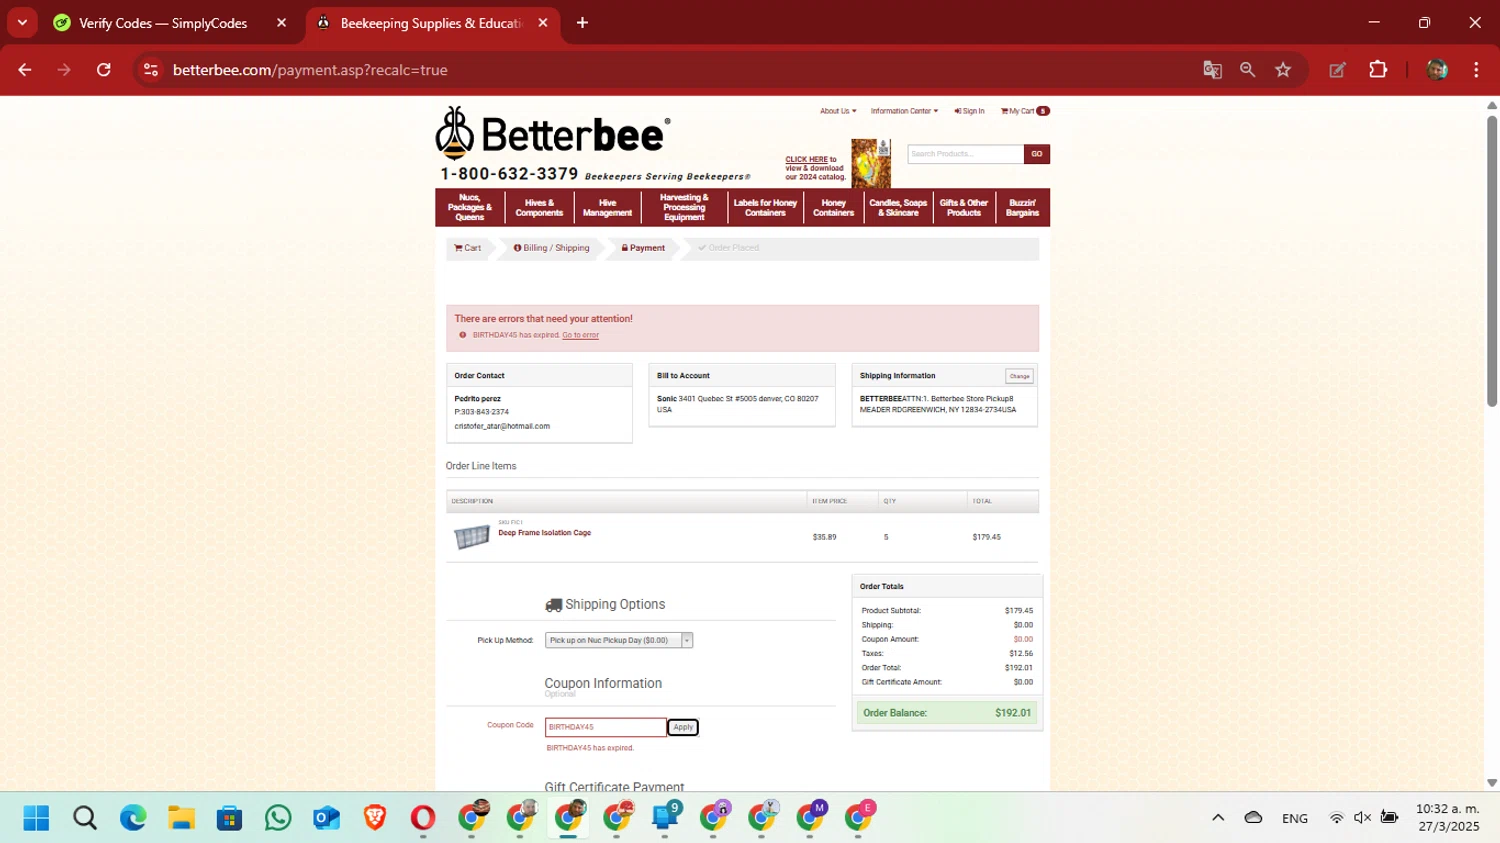Click the GO search button

pos(1037,154)
